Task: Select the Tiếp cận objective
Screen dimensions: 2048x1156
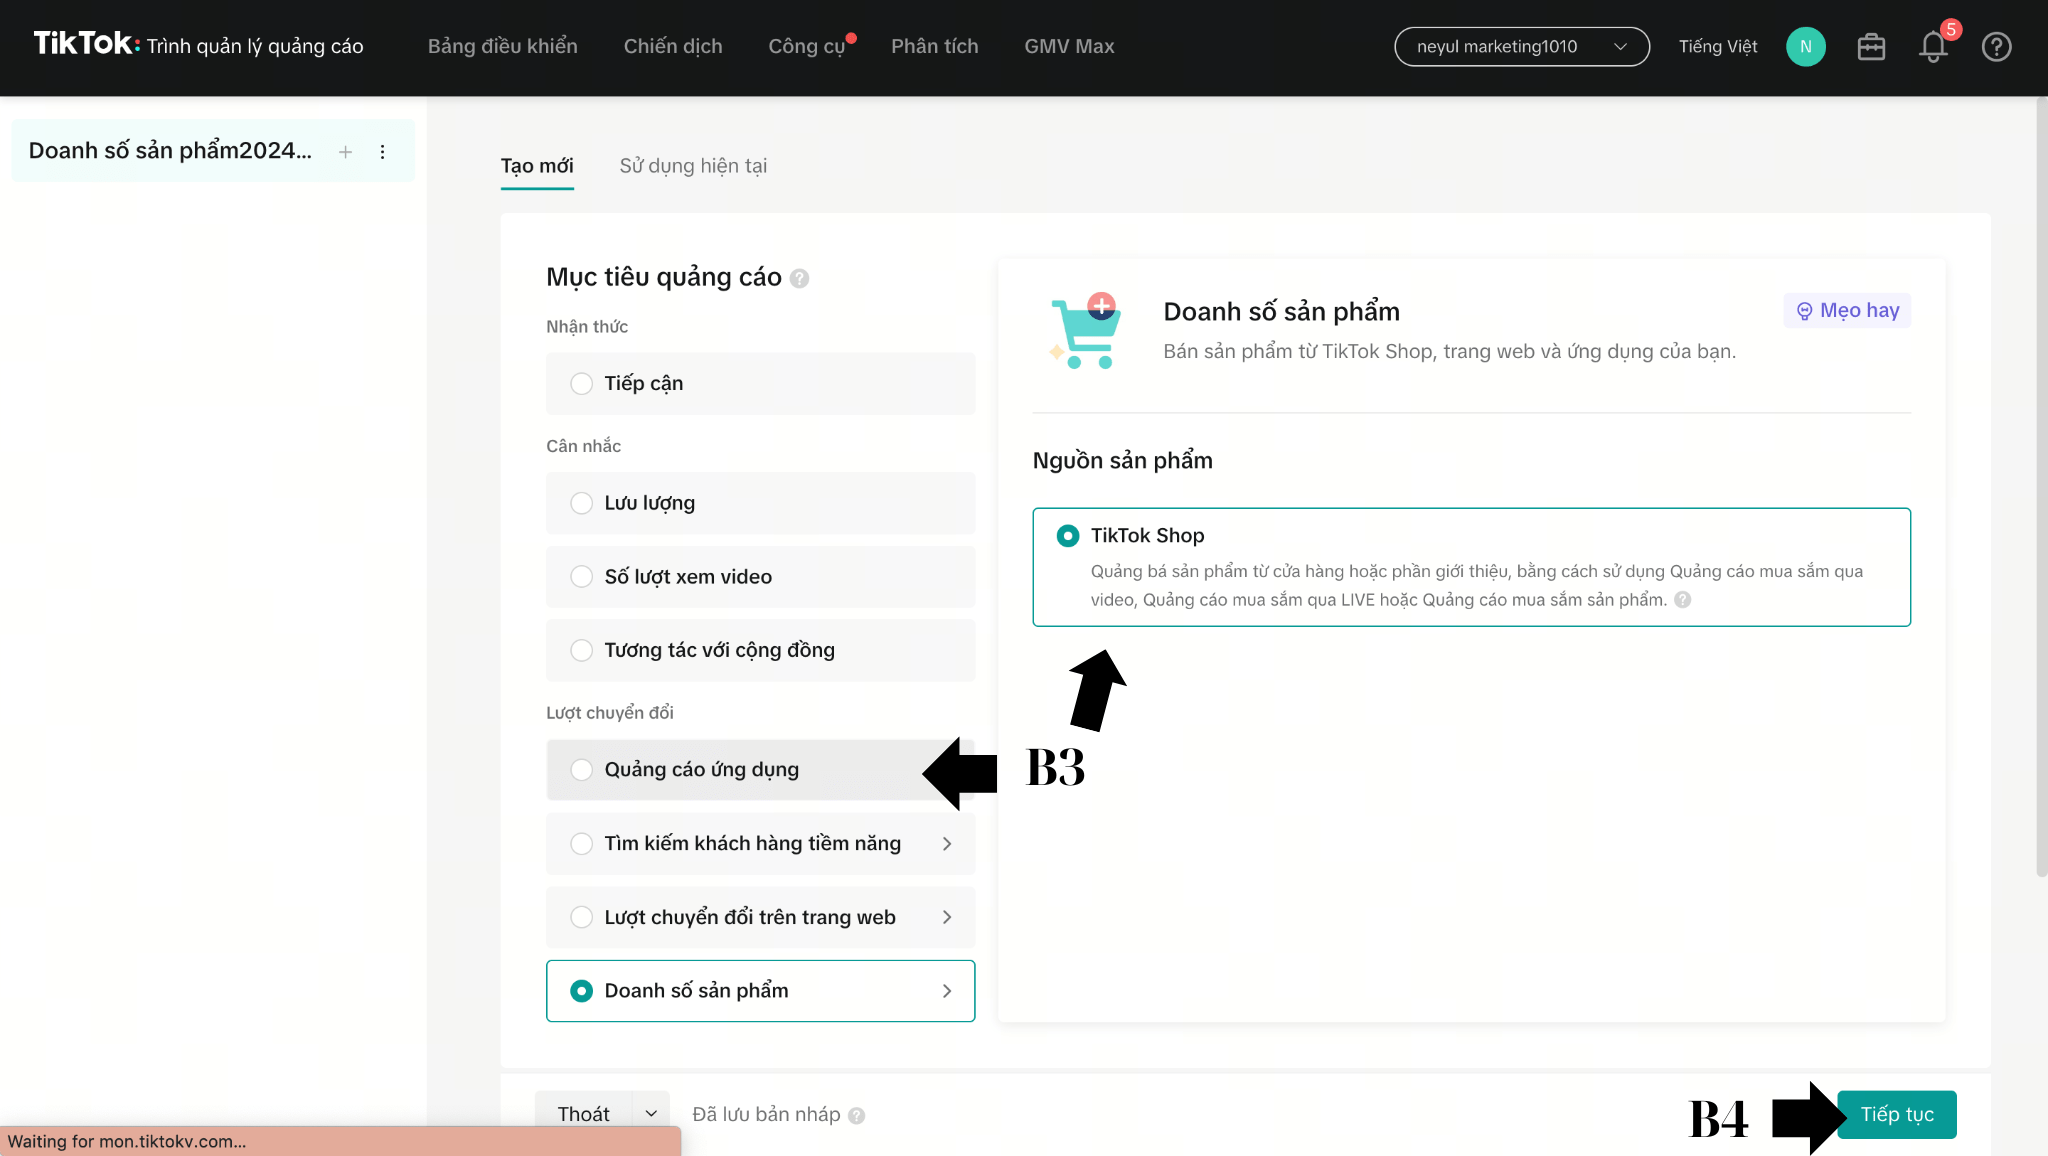Action: (x=760, y=383)
